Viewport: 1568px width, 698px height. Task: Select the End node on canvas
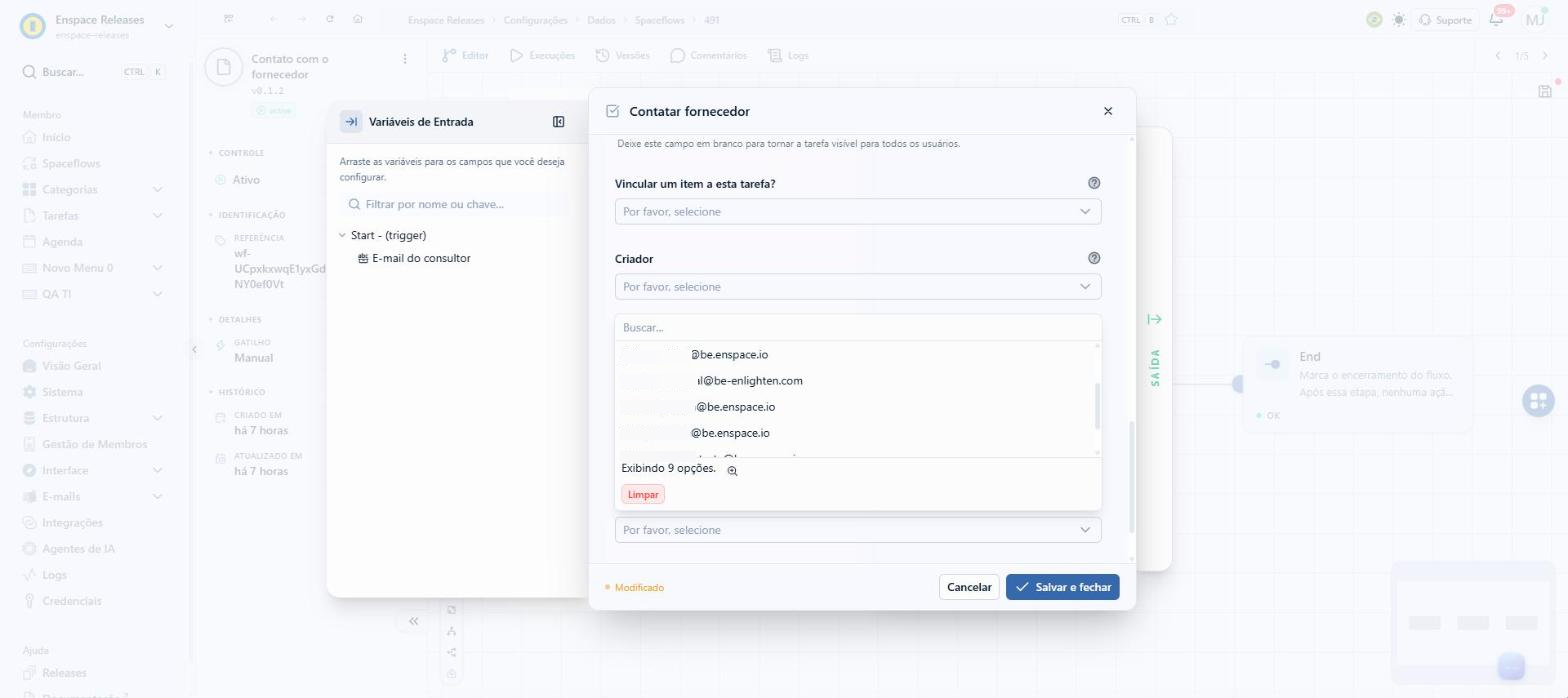(1357, 384)
